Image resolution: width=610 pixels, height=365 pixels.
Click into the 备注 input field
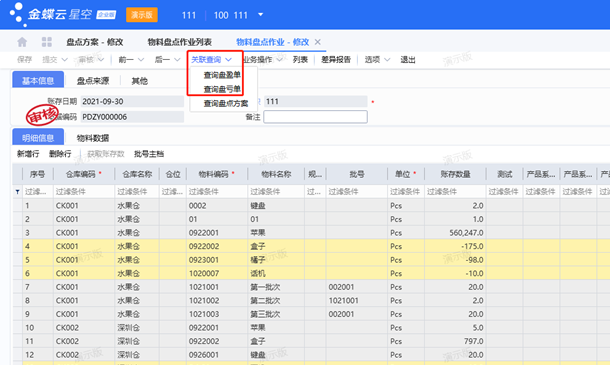click(316, 117)
